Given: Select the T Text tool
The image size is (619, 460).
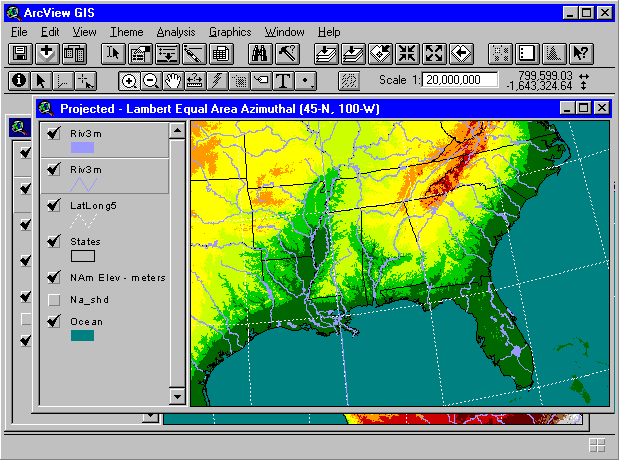Looking at the screenshot, I should coord(283,81).
